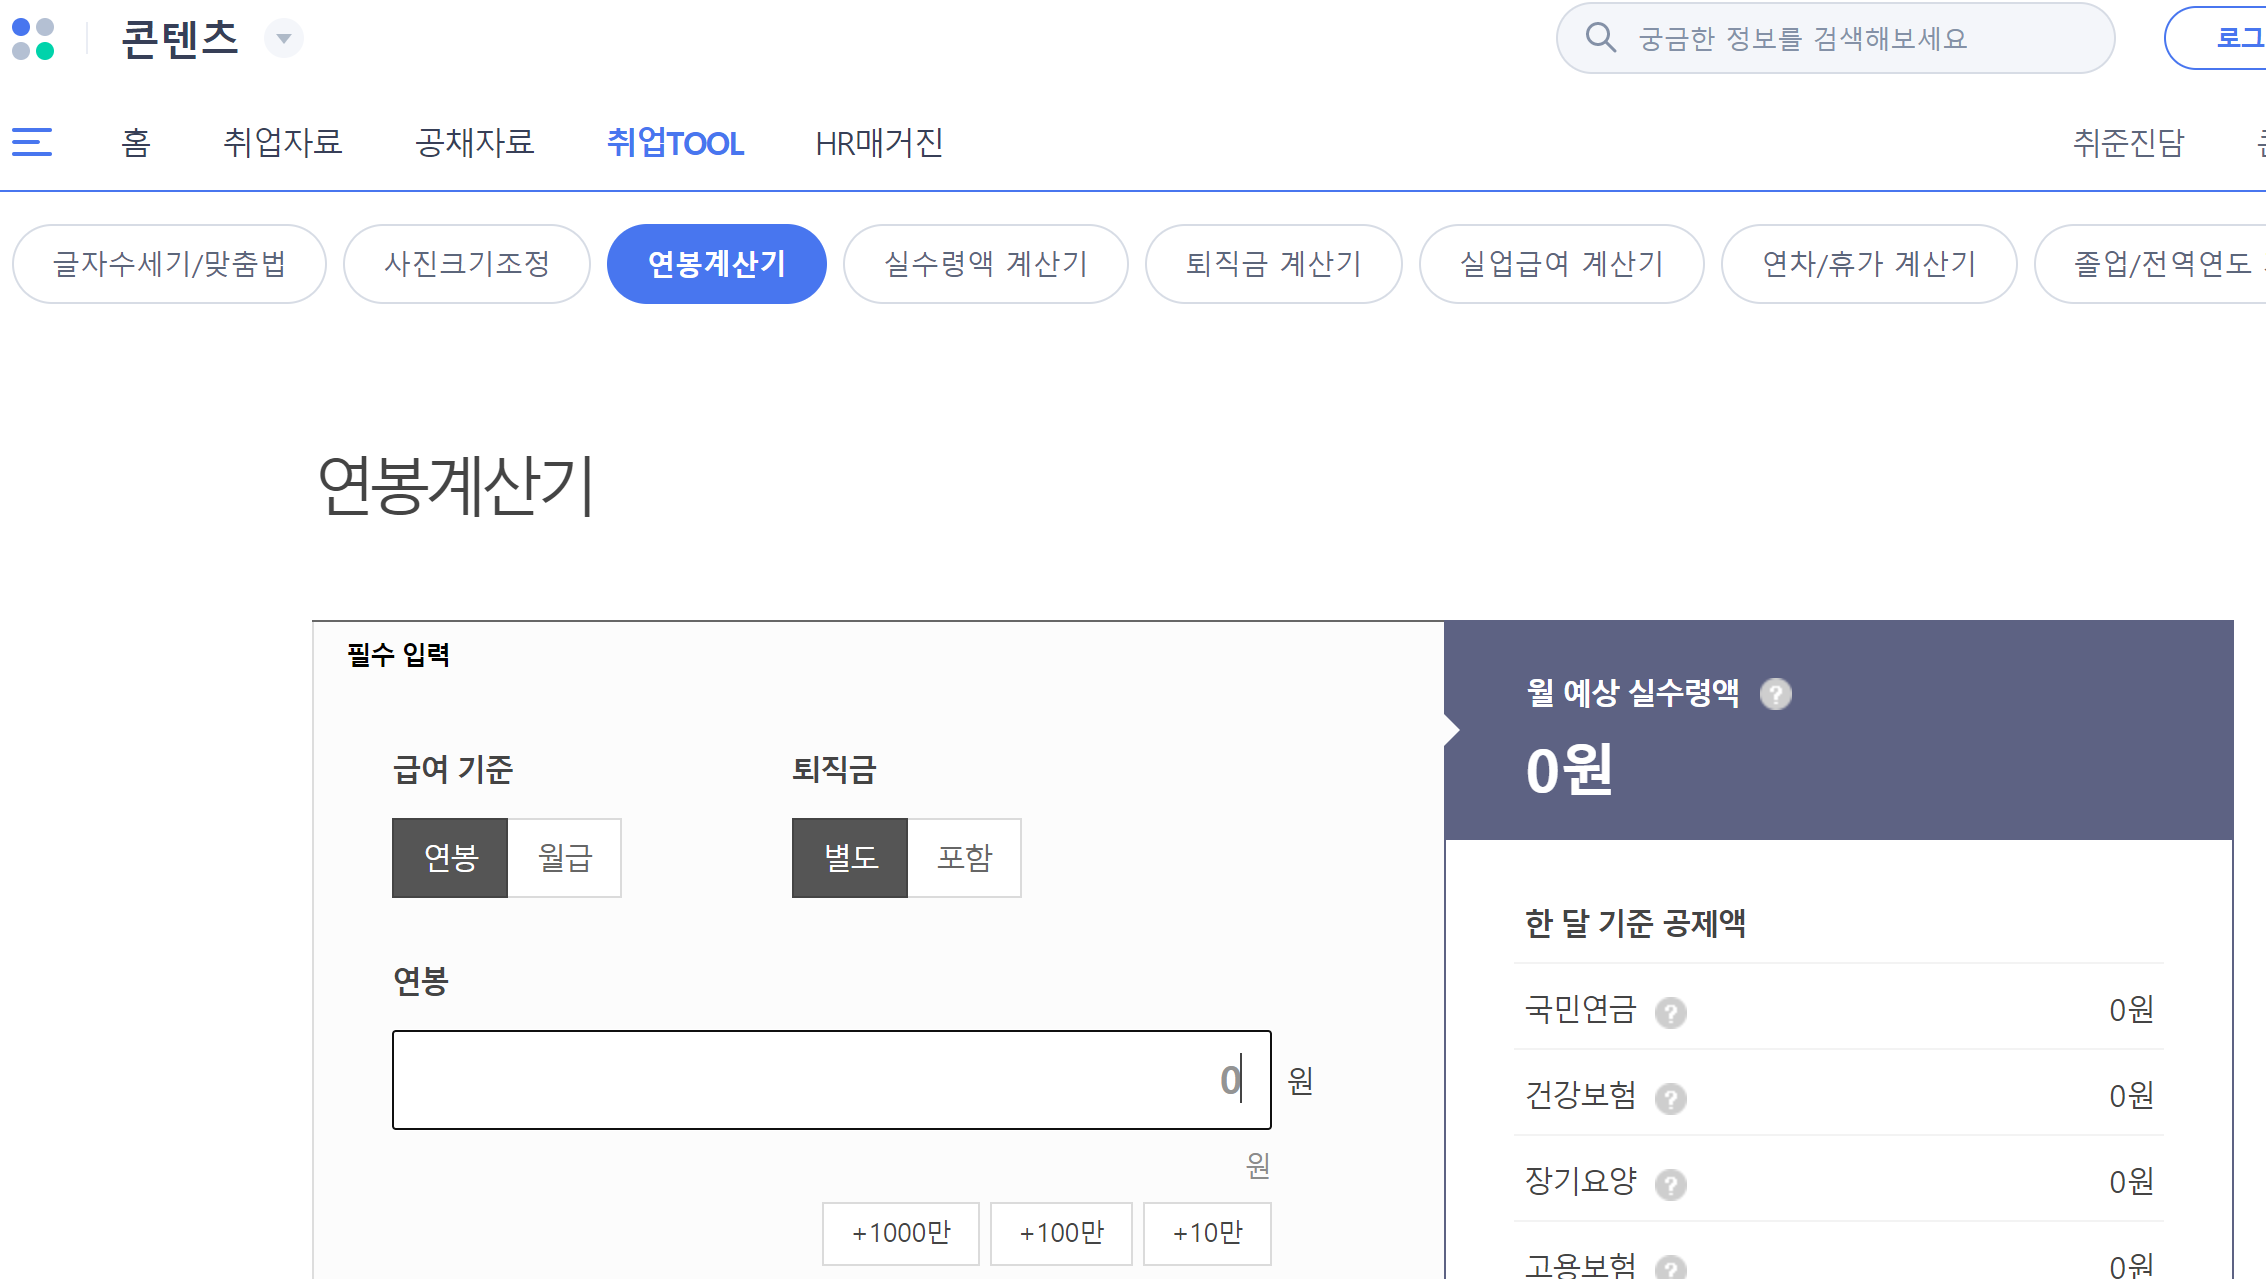Click help icon next to 국민연금
Image resolution: width=2266 pixels, height=1279 pixels.
[x=1671, y=1013]
